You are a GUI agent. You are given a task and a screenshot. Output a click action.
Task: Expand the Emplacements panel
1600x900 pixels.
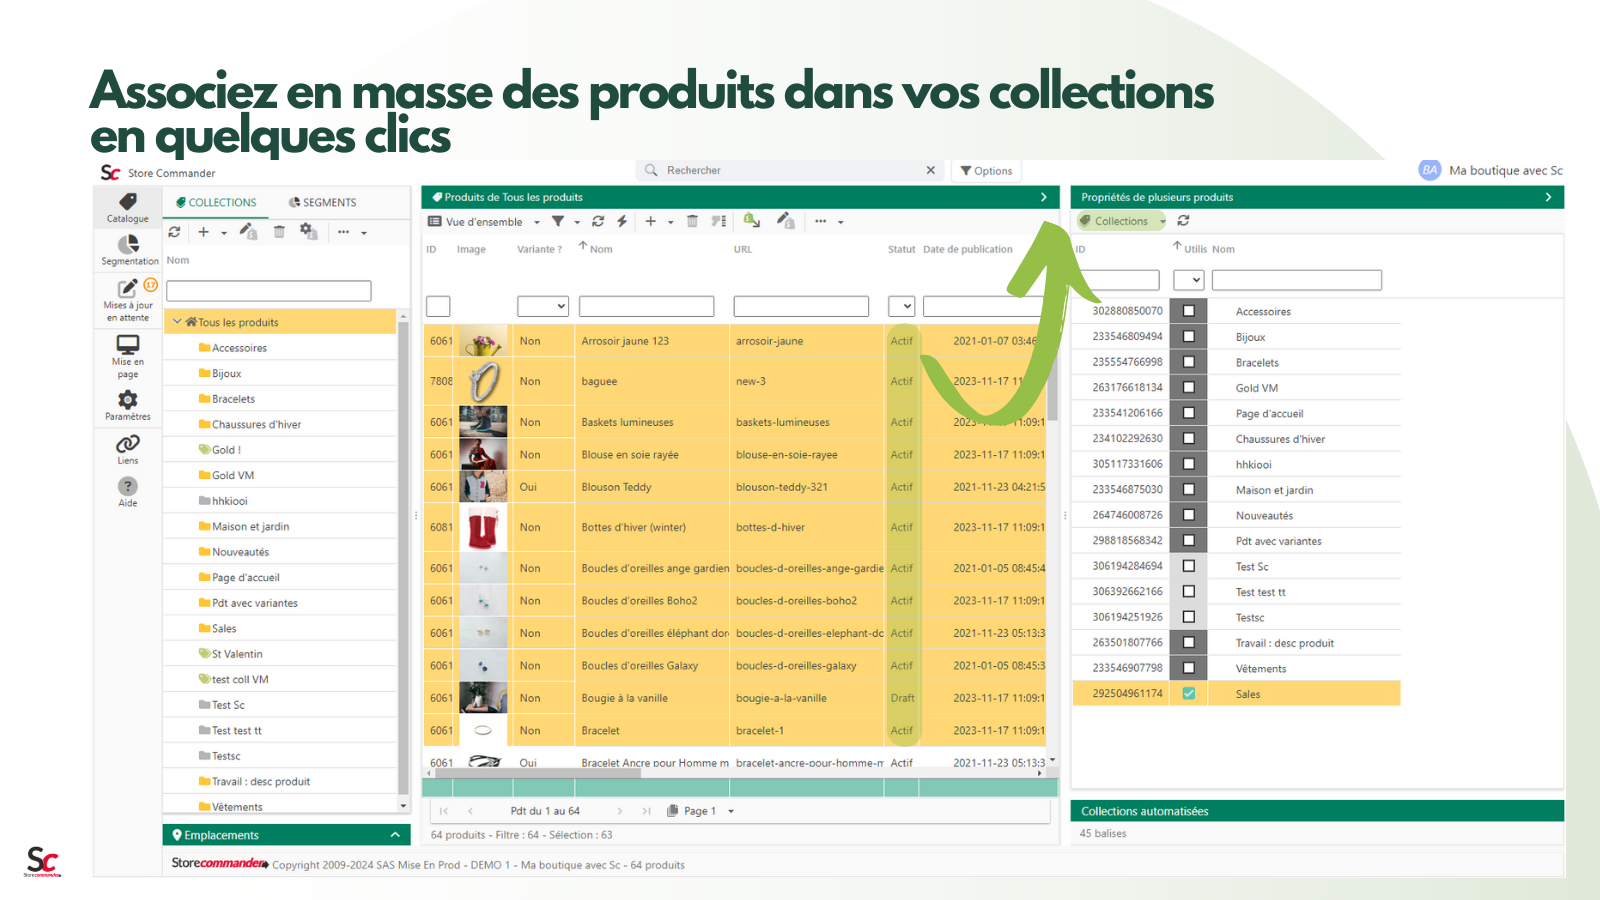395,835
